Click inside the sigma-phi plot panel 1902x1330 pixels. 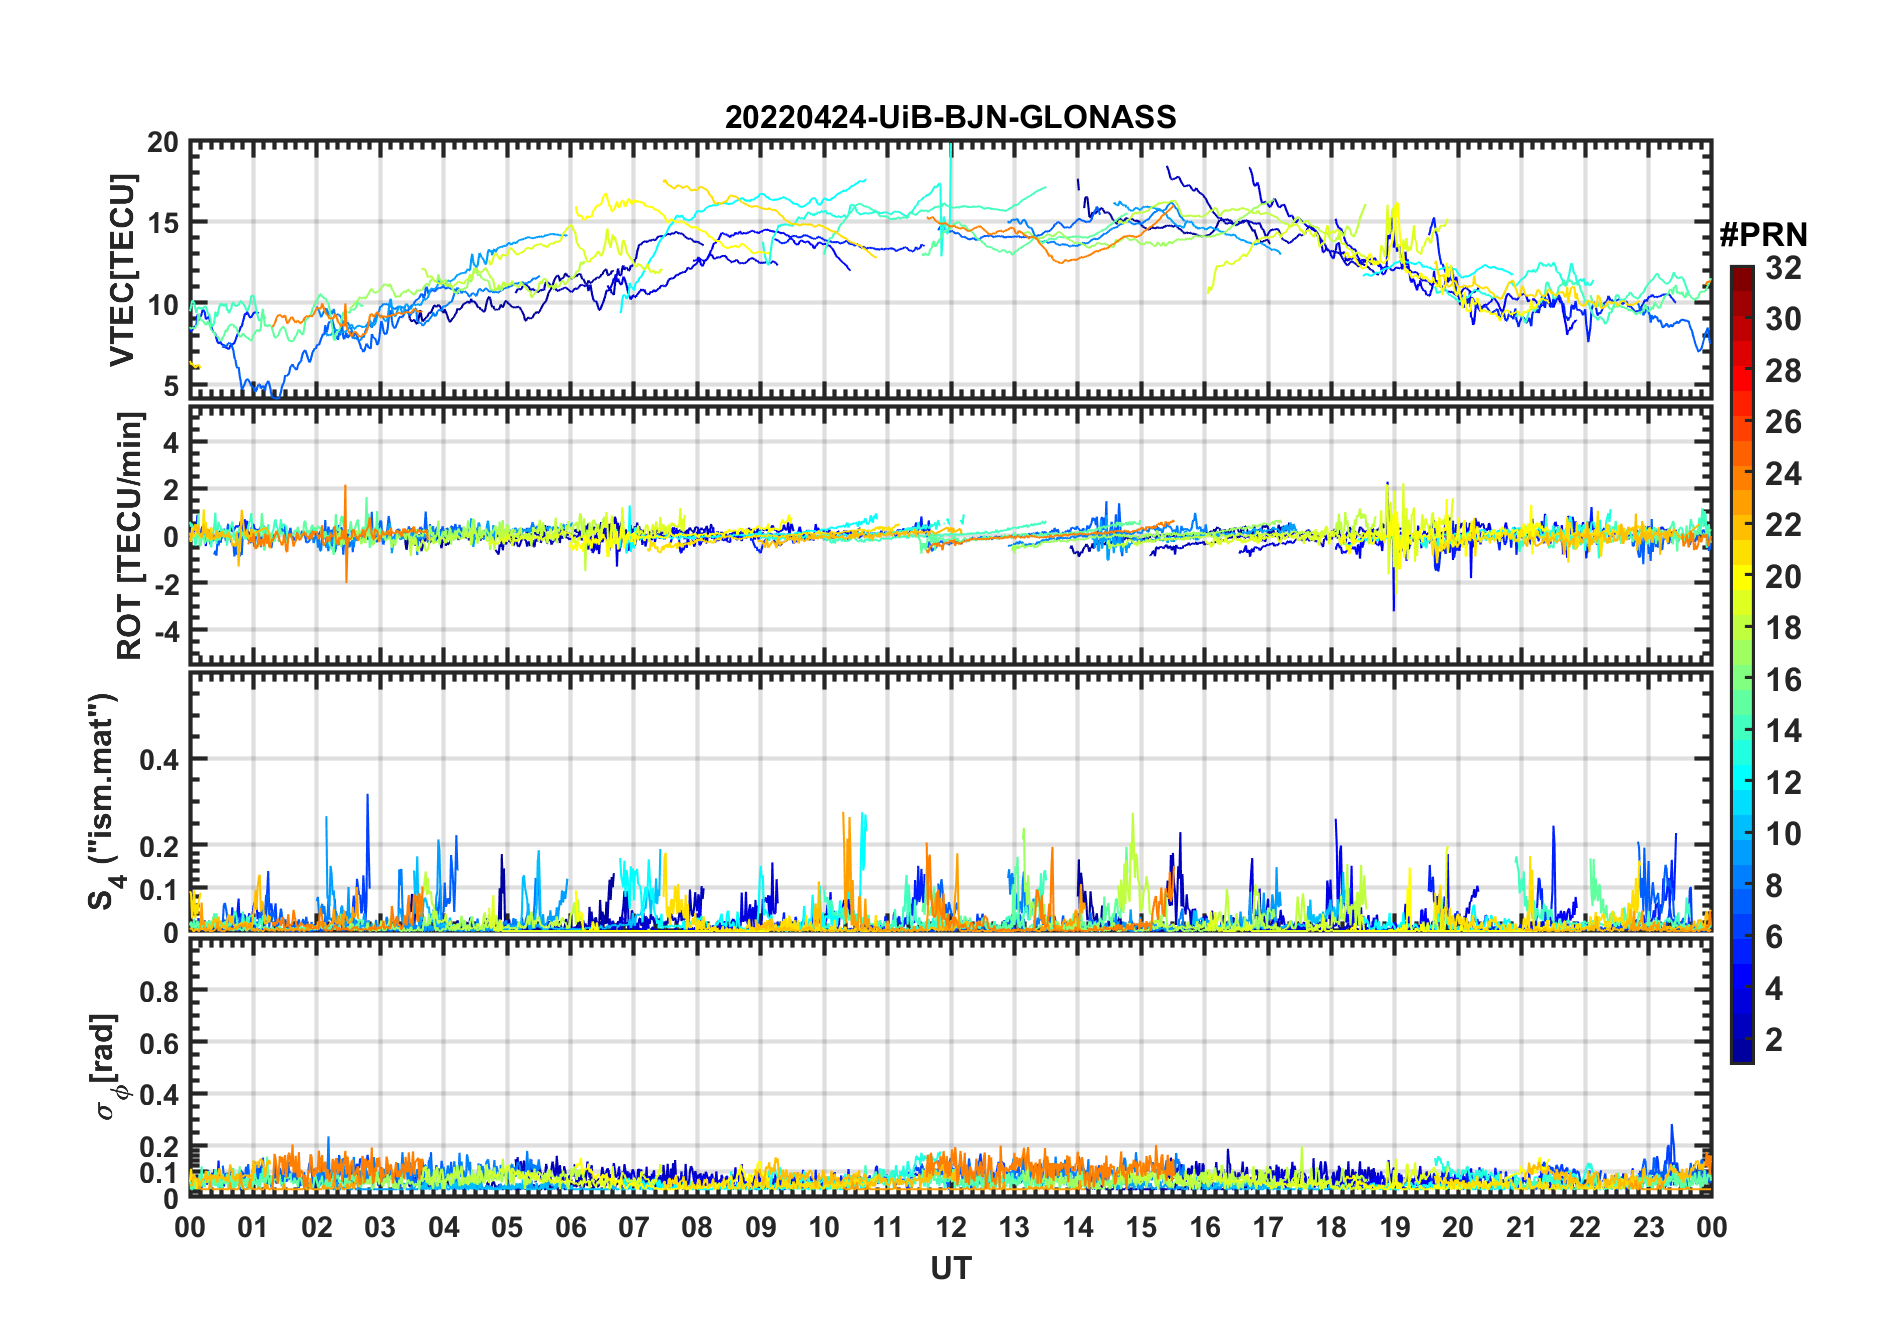pyautogui.click(x=950, y=1067)
